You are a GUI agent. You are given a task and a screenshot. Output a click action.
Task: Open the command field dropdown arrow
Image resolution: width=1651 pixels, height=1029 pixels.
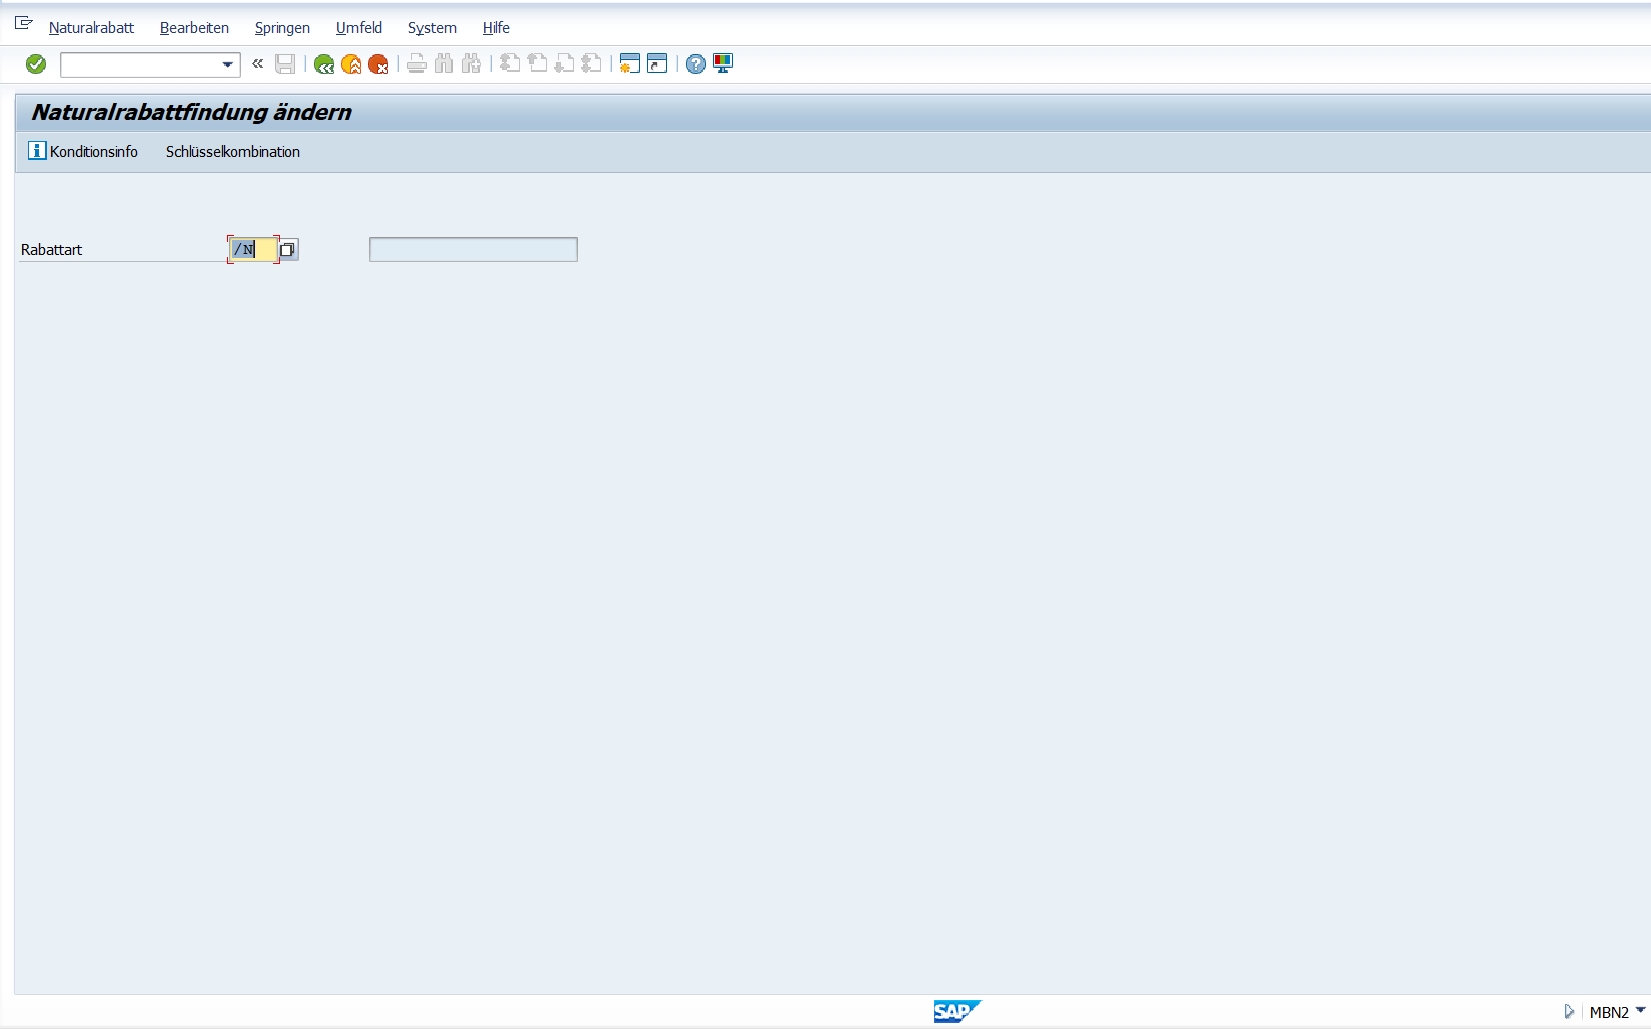[x=228, y=65]
